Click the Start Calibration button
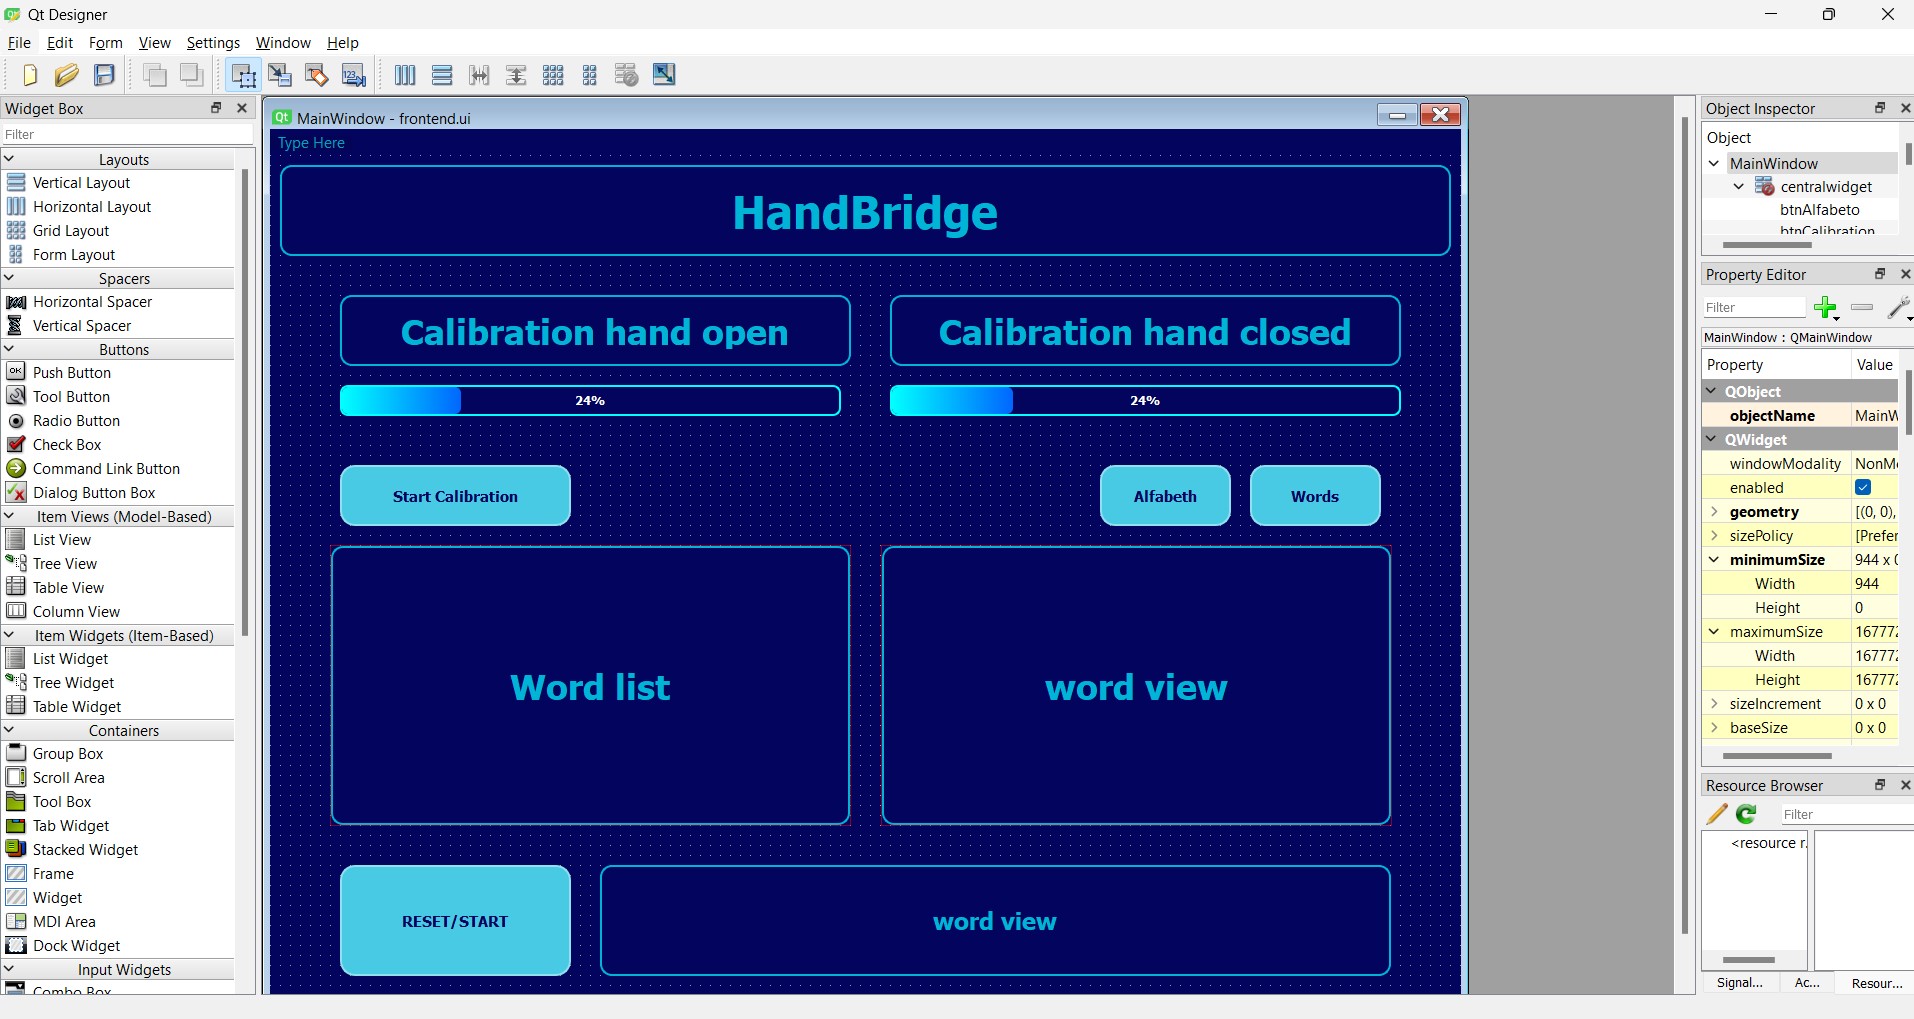The height and width of the screenshot is (1019, 1914). tap(455, 496)
